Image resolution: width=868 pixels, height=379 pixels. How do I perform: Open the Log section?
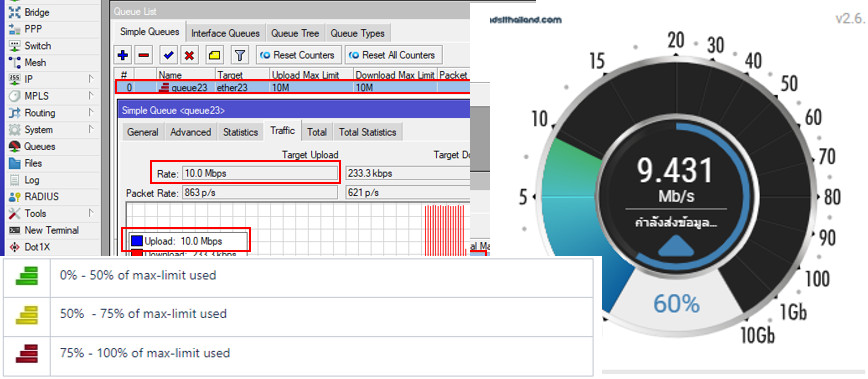click(x=32, y=180)
